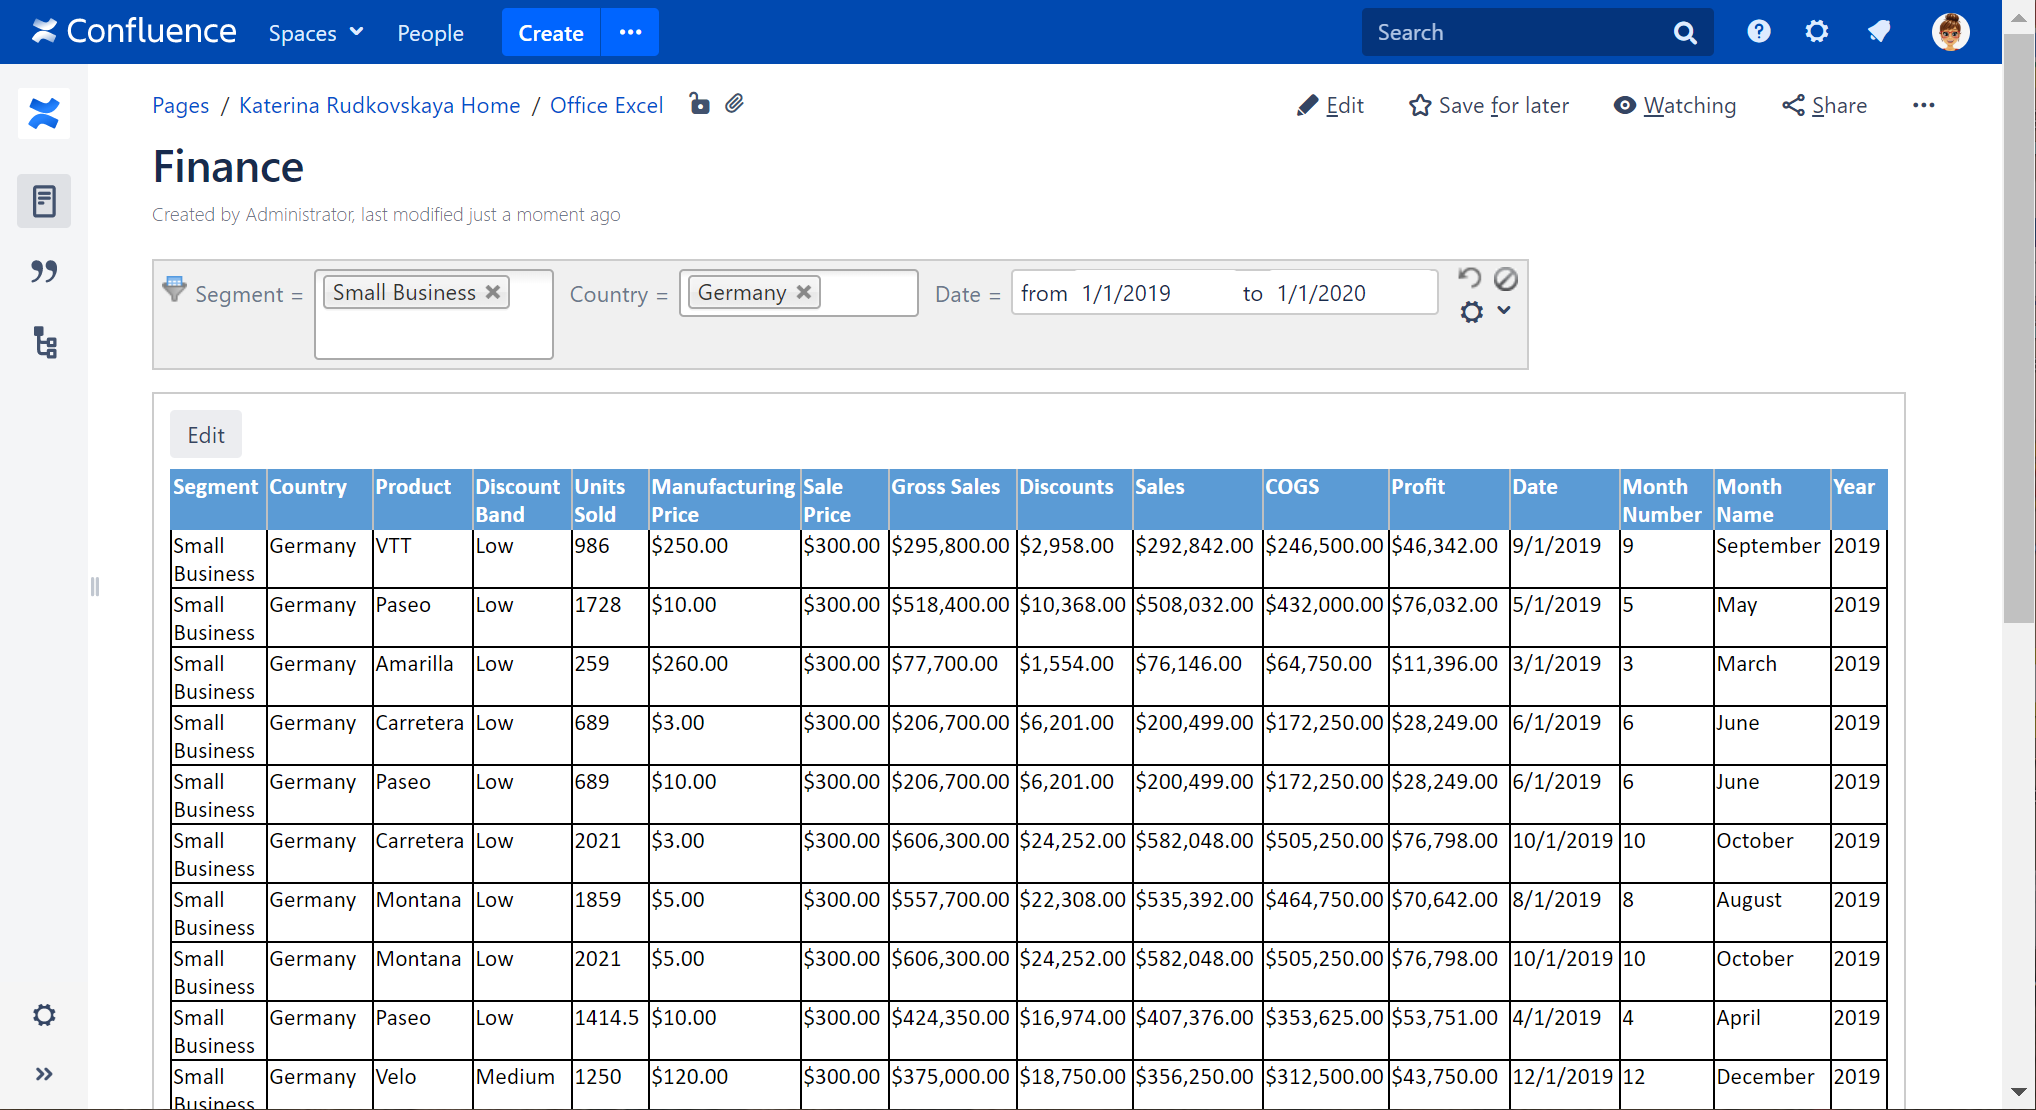Viewport: 2036px width, 1110px height.
Task: Expand the Spaces dropdown menu
Action: (x=315, y=33)
